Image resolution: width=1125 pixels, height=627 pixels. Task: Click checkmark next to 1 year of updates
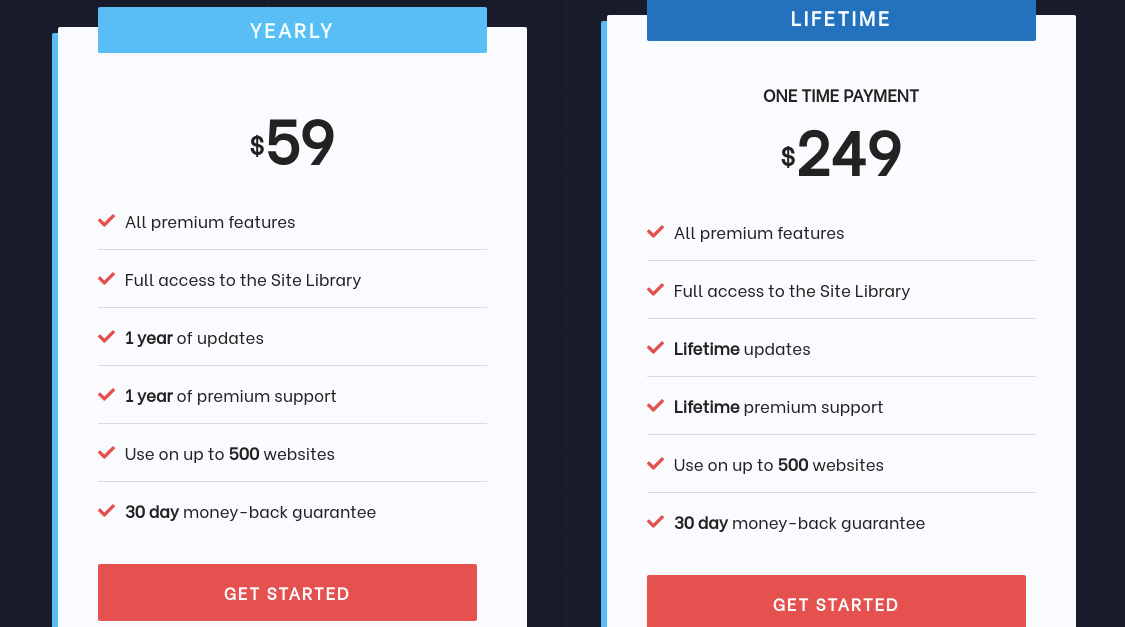coord(107,337)
